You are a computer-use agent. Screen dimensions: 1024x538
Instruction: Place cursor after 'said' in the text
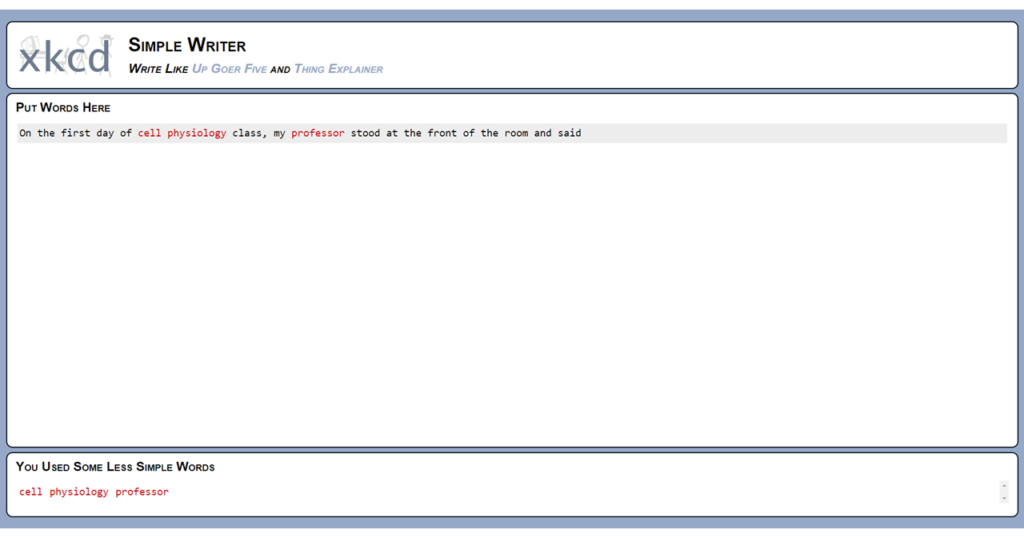click(x=582, y=133)
